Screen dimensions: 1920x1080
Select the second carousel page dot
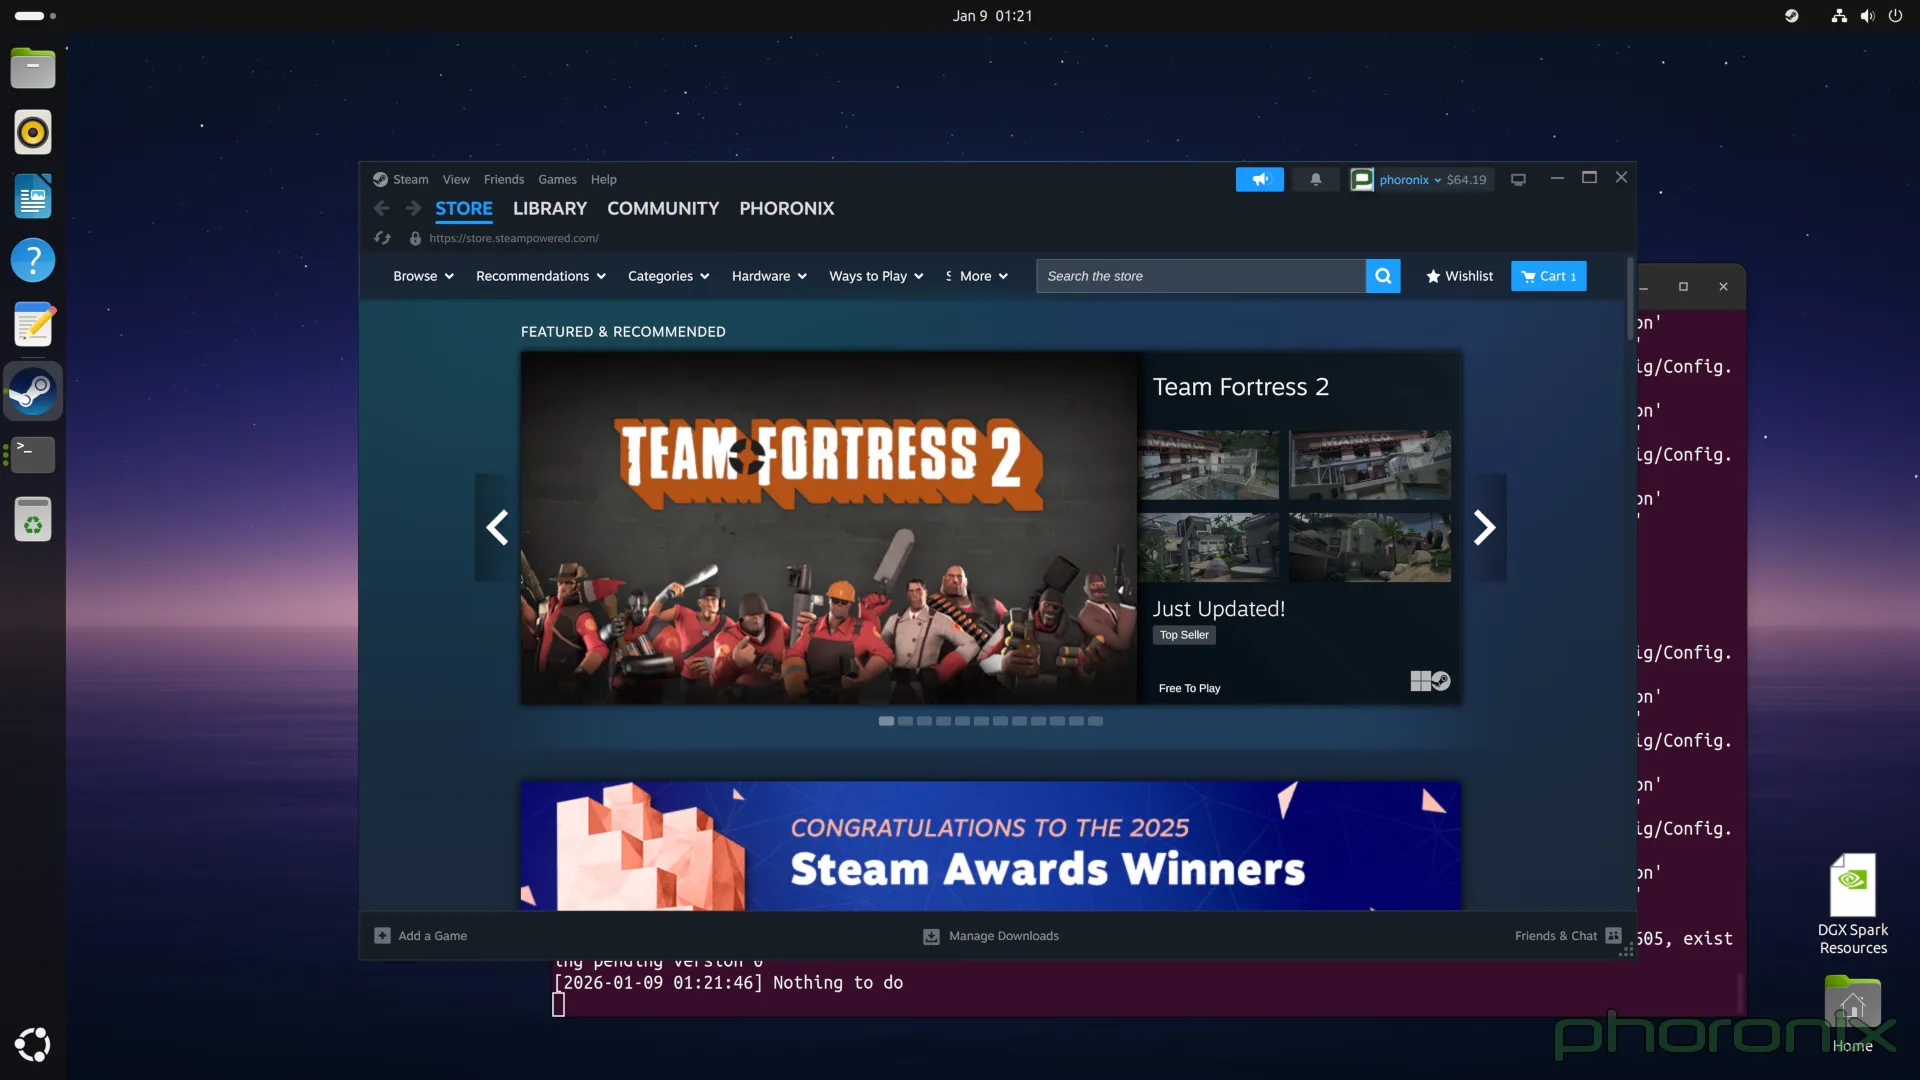coord(905,721)
